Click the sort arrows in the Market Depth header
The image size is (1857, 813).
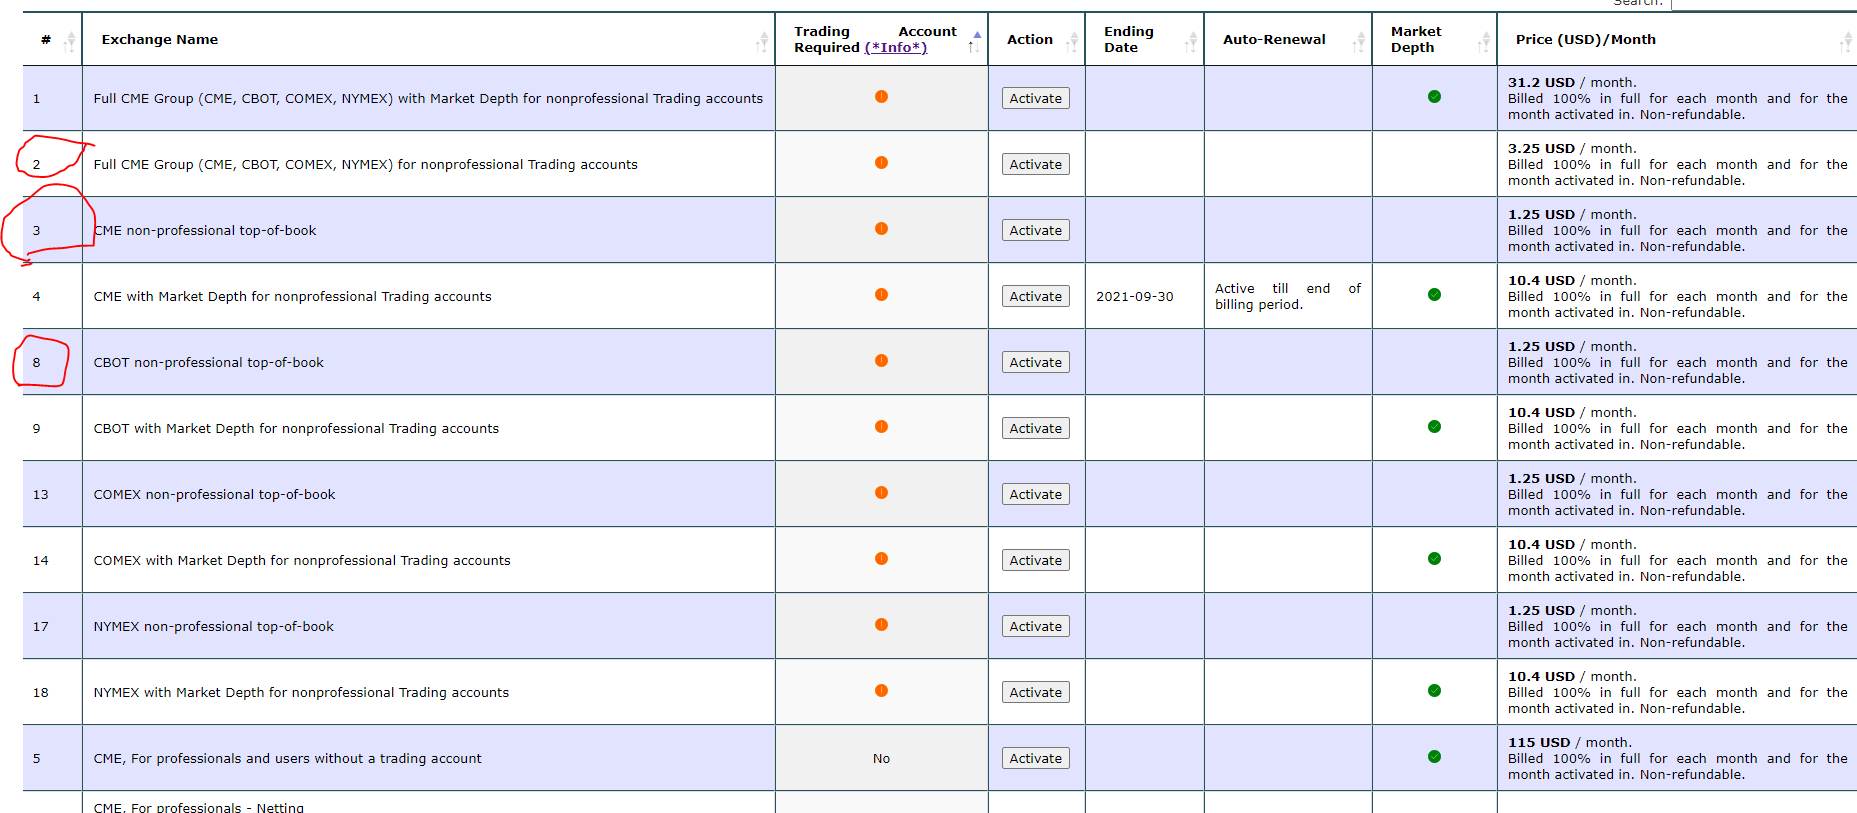point(1484,42)
